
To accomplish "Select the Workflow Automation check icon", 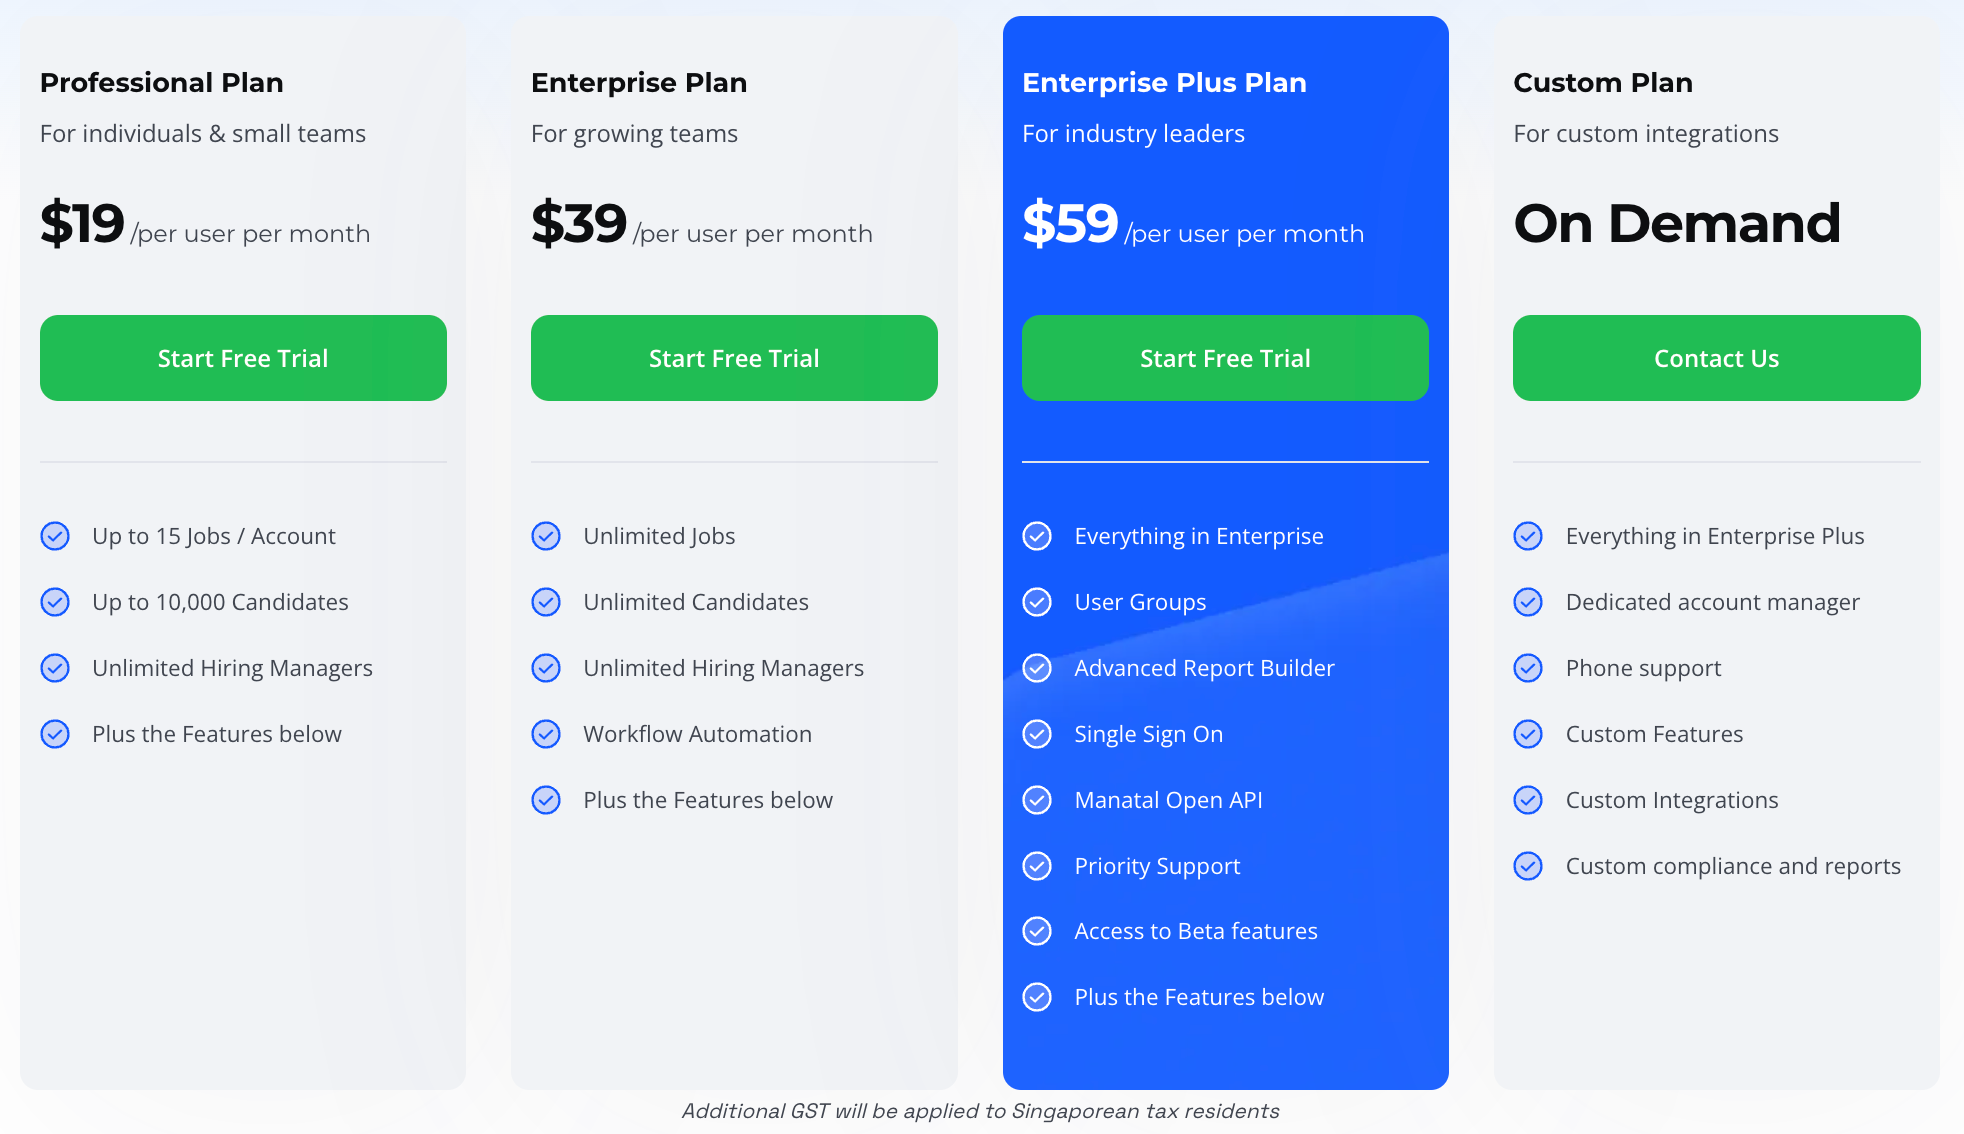I will coord(546,734).
